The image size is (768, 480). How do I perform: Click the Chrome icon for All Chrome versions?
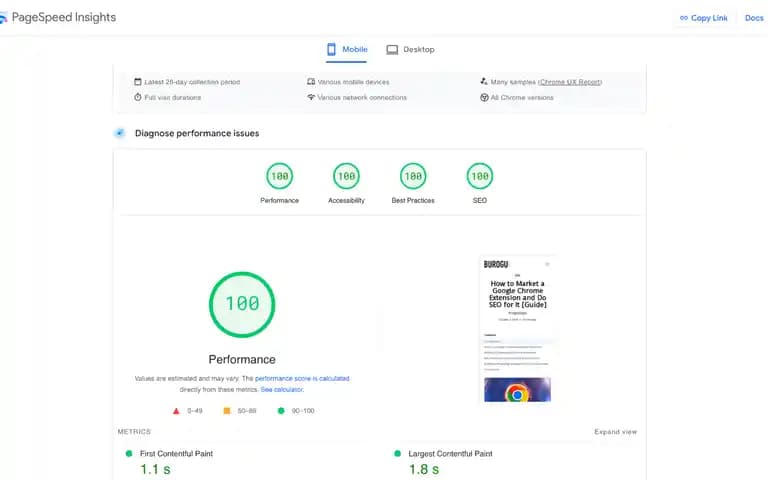(484, 97)
